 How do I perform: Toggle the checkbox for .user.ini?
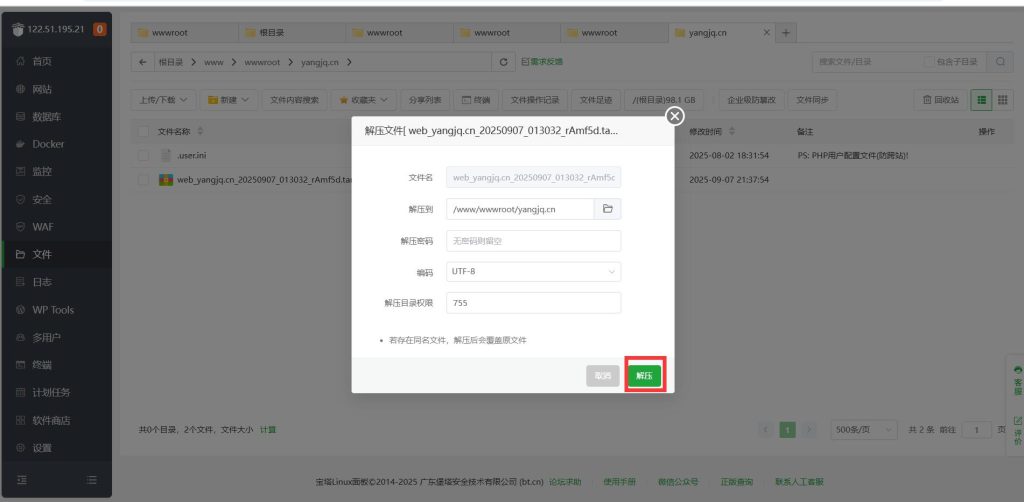click(x=144, y=155)
